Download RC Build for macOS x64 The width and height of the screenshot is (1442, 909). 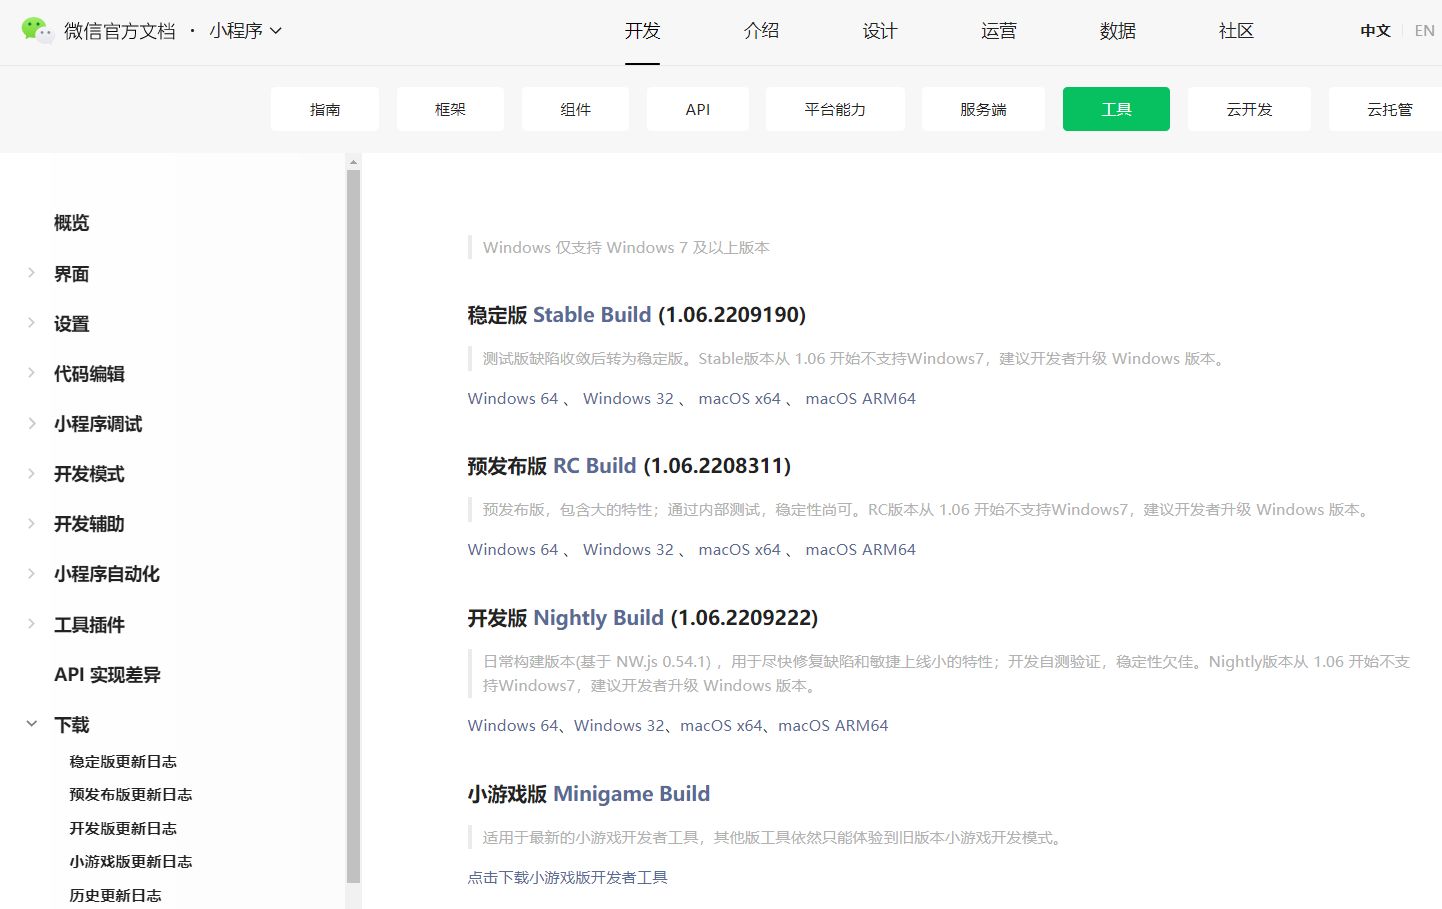(739, 549)
